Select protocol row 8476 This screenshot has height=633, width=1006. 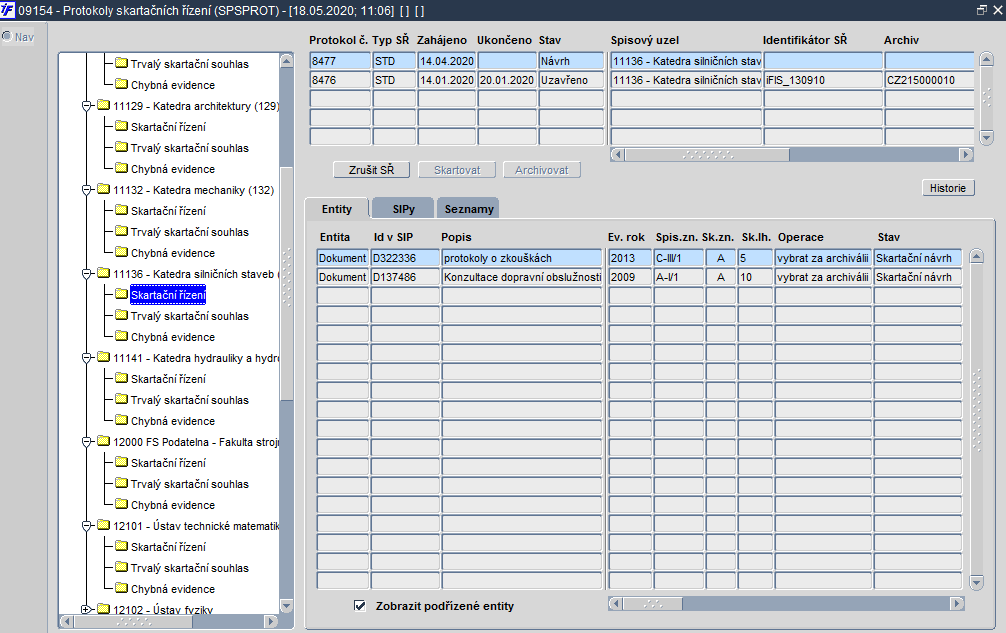pos(339,80)
